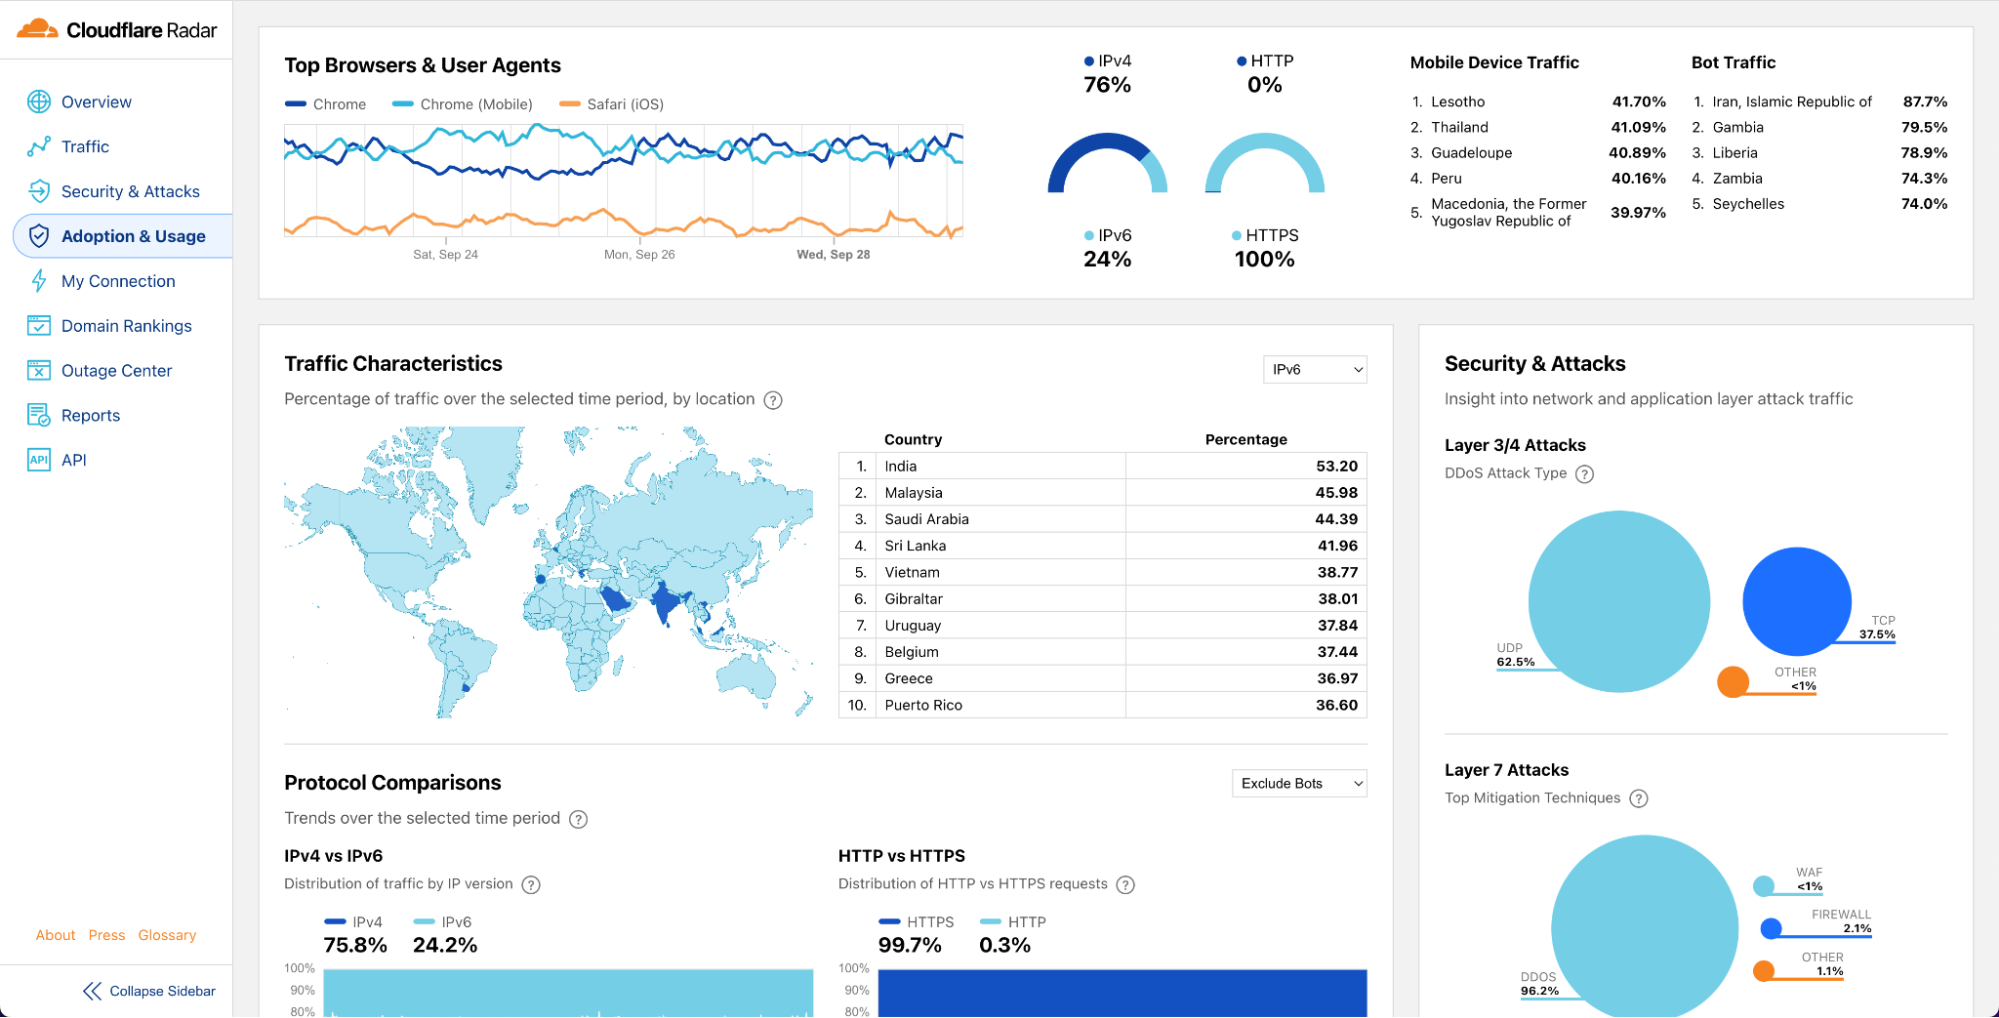Open the API sidebar link

74,460
